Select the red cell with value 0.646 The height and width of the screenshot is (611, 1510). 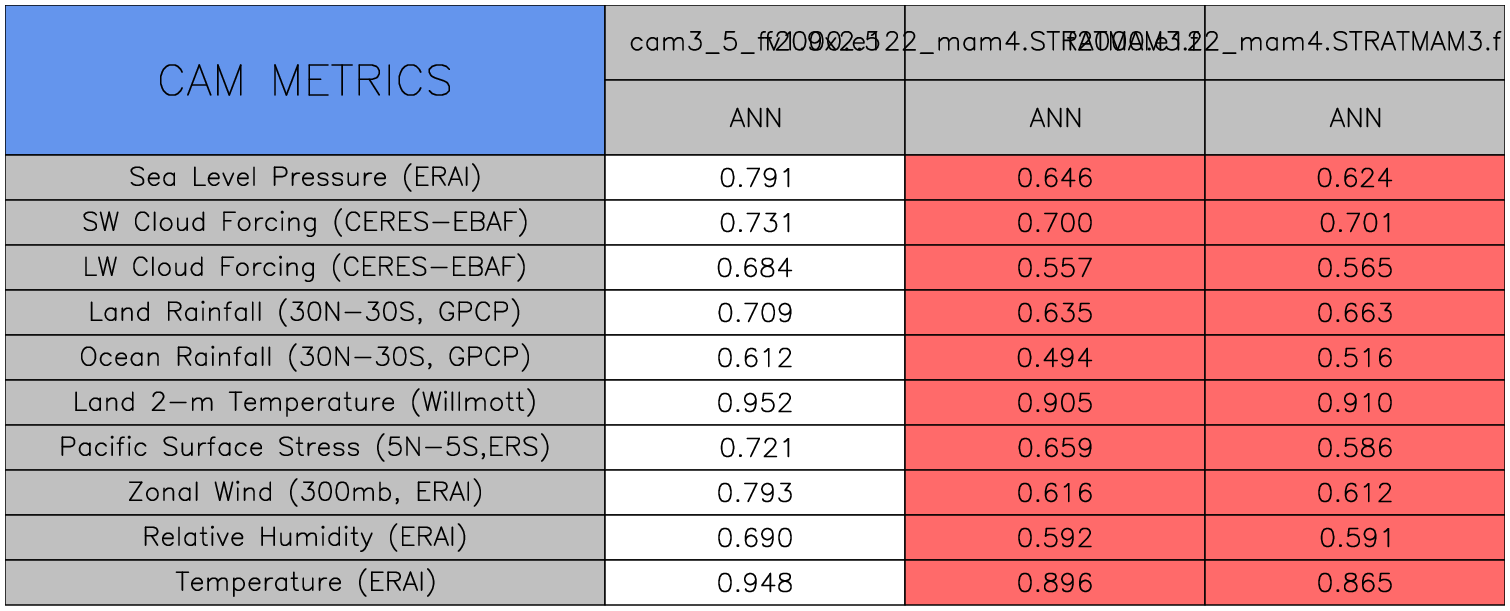[x=1055, y=178]
